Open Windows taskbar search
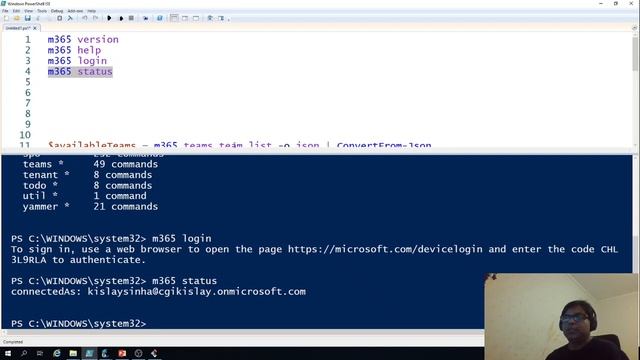Viewport: 640px width, 360px height. click(x=24, y=353)
